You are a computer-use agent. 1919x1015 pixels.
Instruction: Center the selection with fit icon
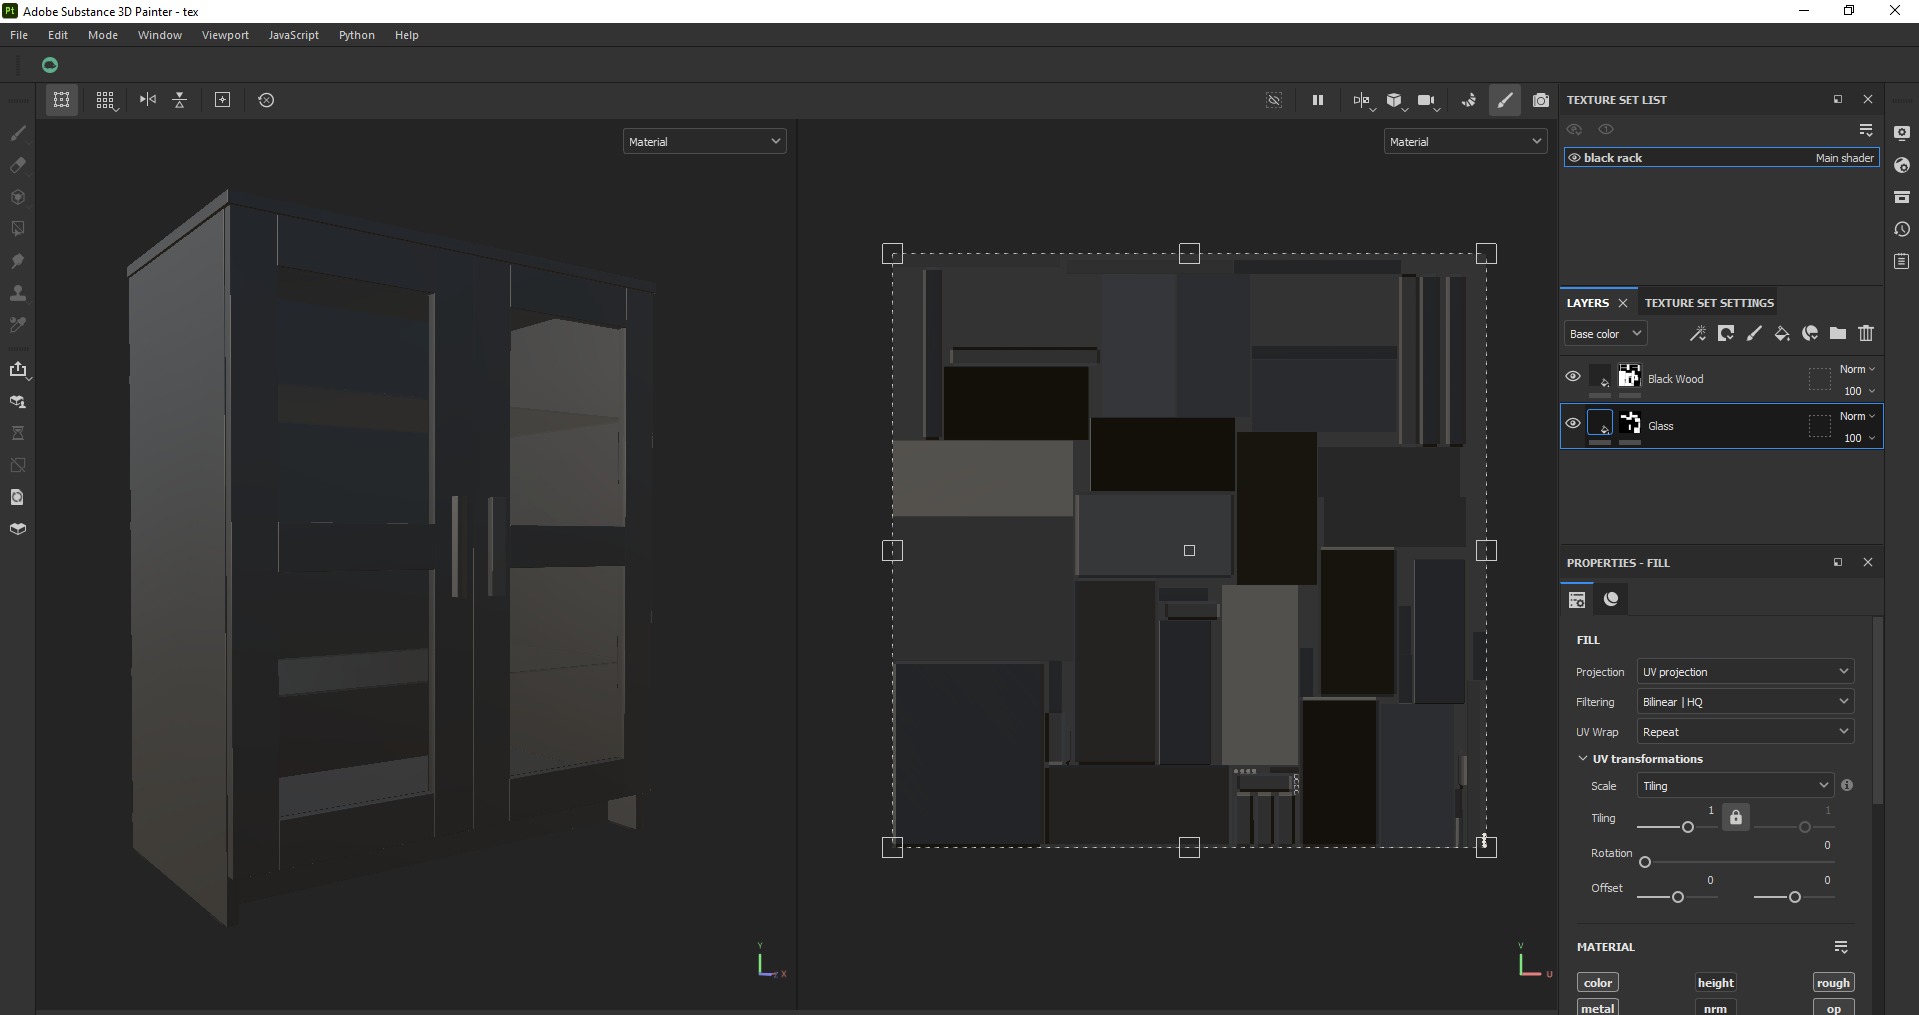pyautogui.click(x=223, y=100)
